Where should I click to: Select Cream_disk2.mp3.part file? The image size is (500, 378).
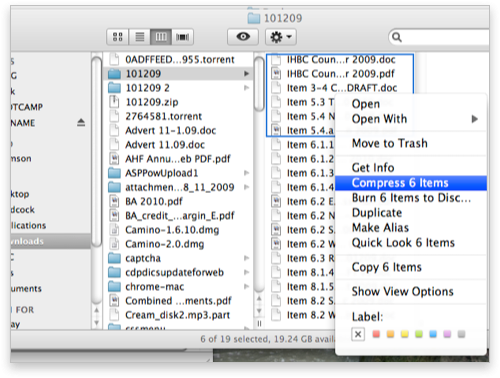click(x=177, y=315)
